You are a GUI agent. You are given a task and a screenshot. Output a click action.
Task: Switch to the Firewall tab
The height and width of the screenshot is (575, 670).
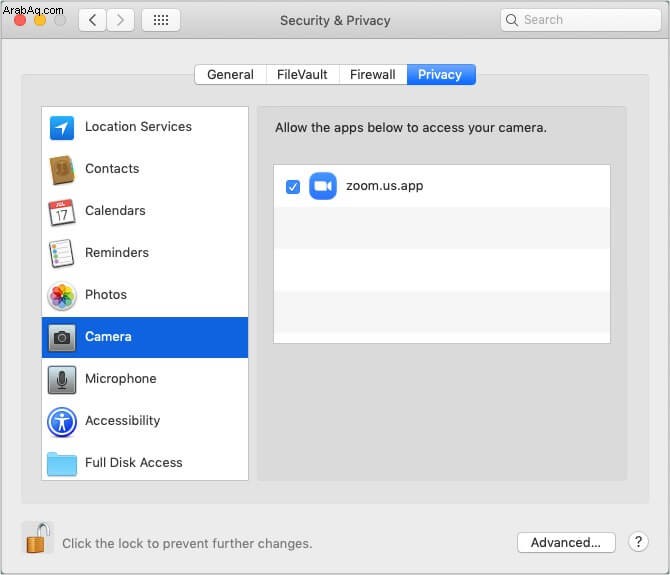tap(373, 75)
